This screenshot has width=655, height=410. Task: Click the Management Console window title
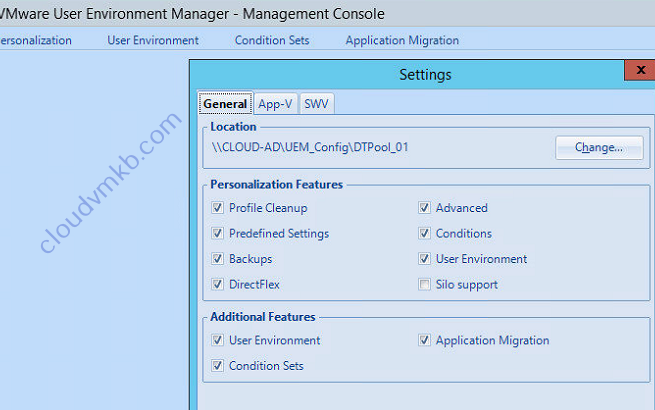click(192, 14)
